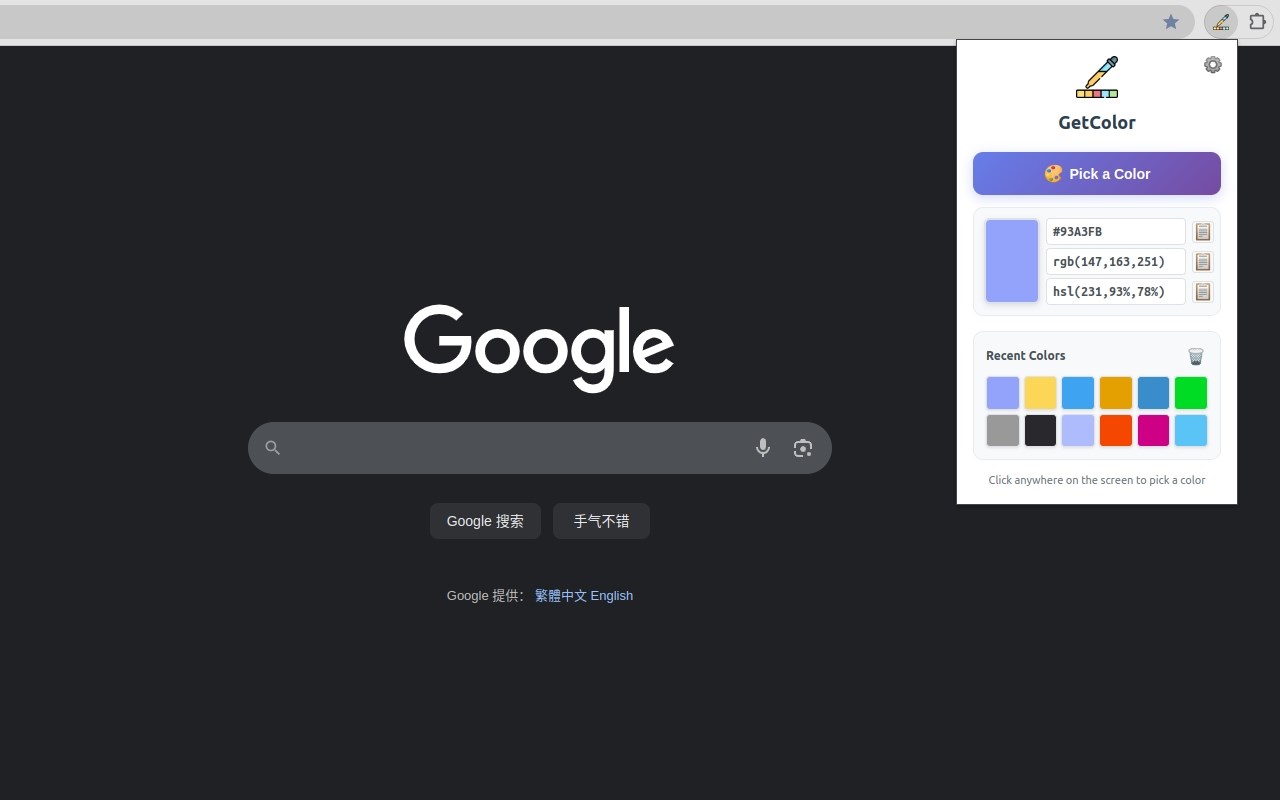Select the sky blue swatch at row end
Viewport: 1280px width, 800px height.
coord(1191,431)
